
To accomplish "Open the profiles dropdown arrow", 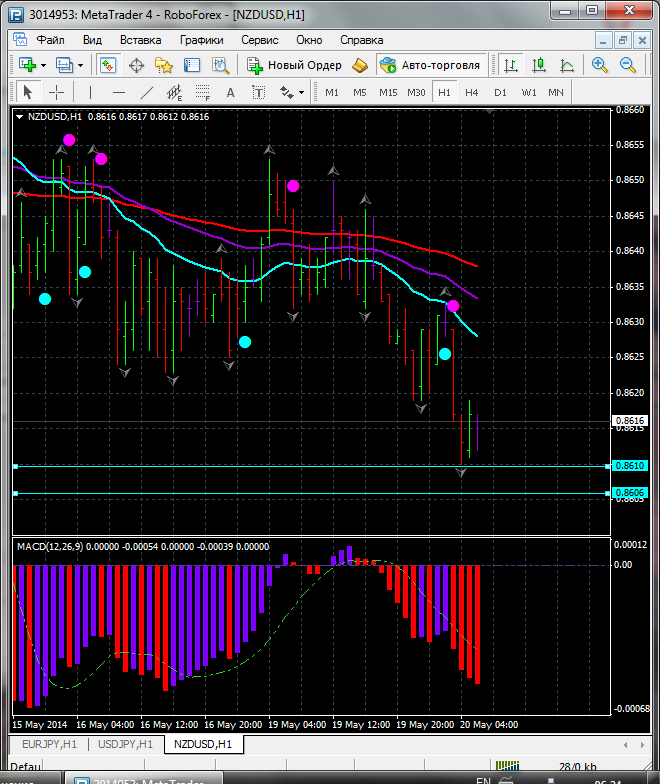I will point(80,65).
